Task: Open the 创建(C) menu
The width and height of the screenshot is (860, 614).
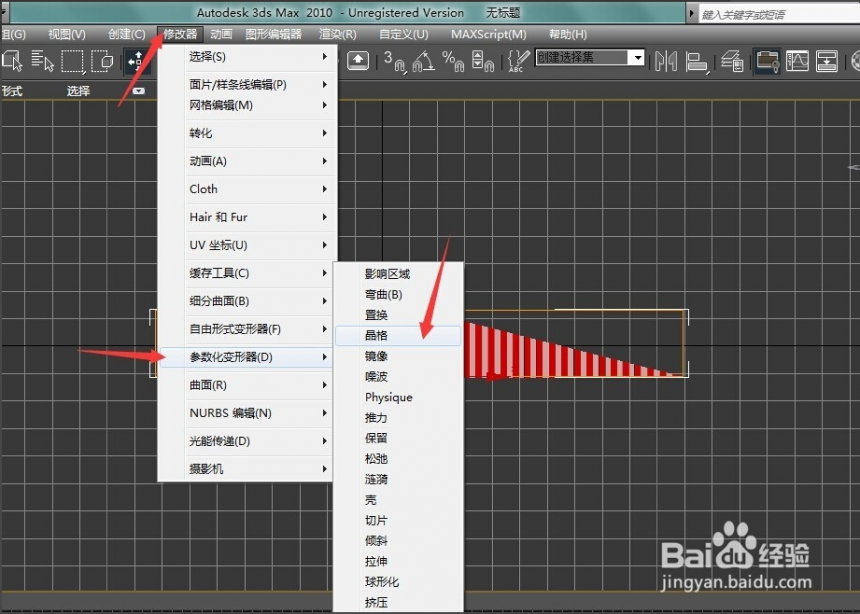Action: (x=127, y=34)
